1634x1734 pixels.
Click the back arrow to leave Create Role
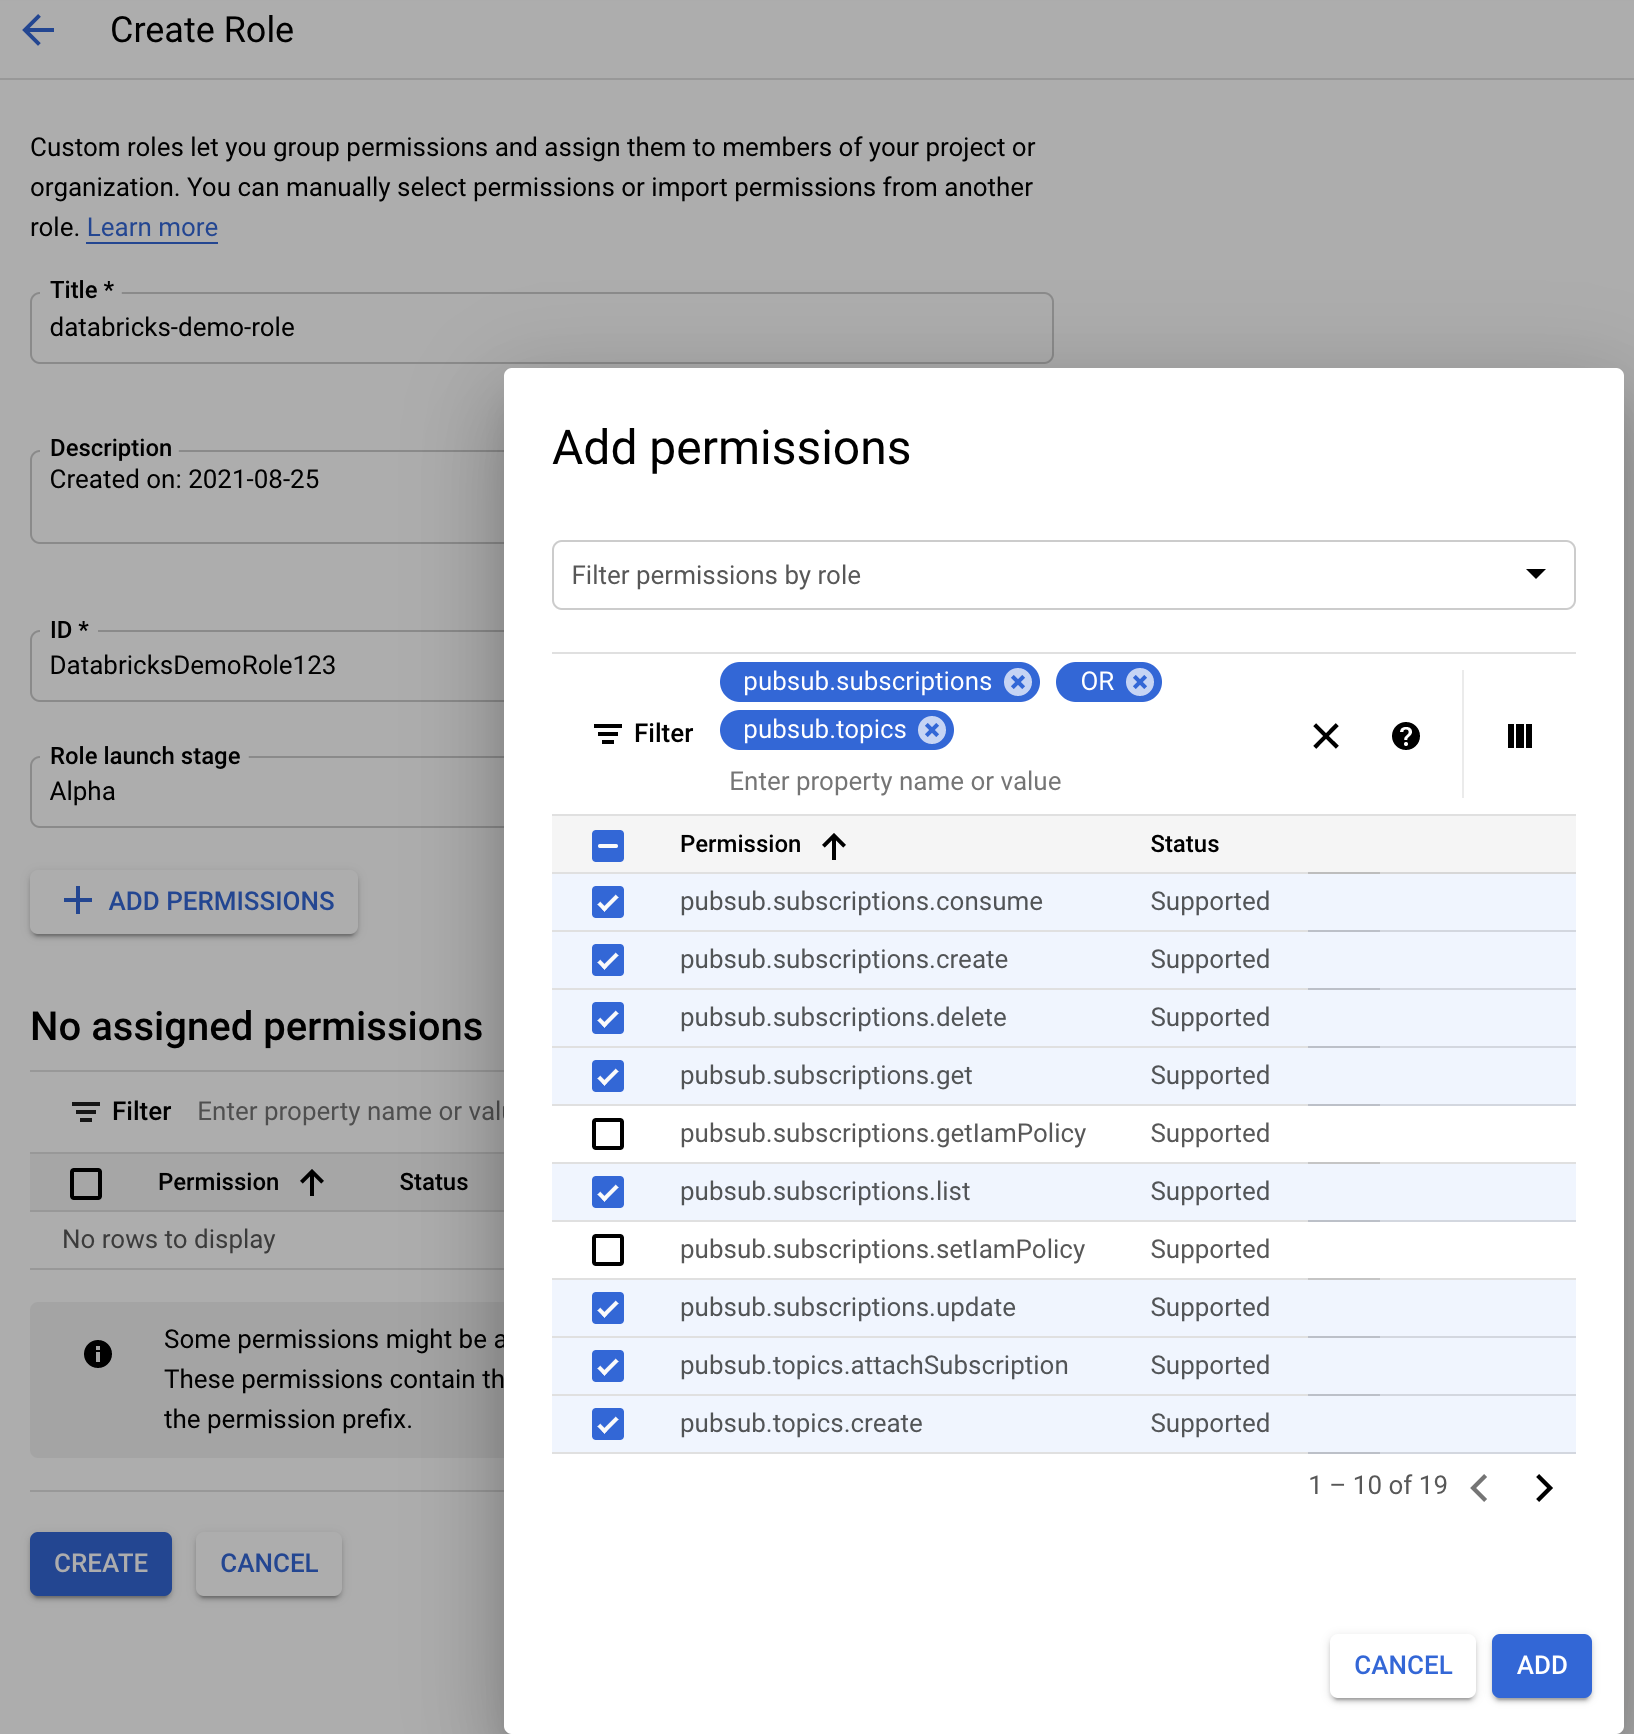pyautogui.click(x=38, y=31)
